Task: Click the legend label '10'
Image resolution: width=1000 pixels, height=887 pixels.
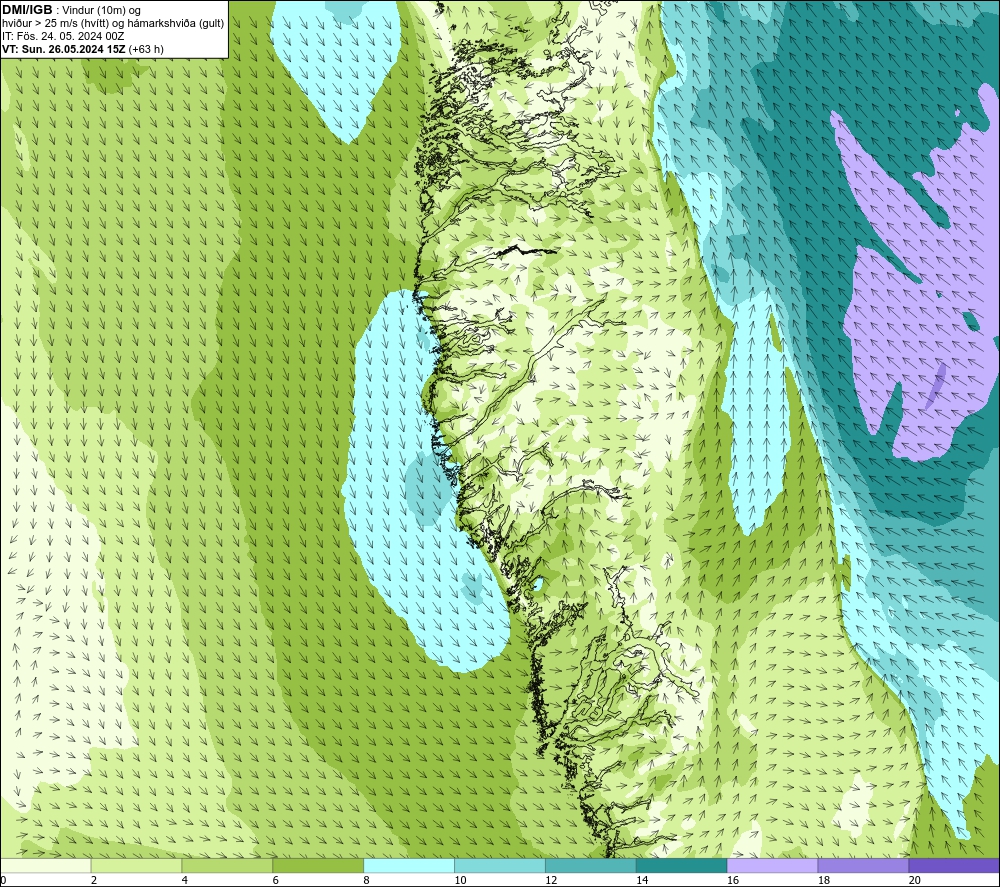Action: point(460,880)
